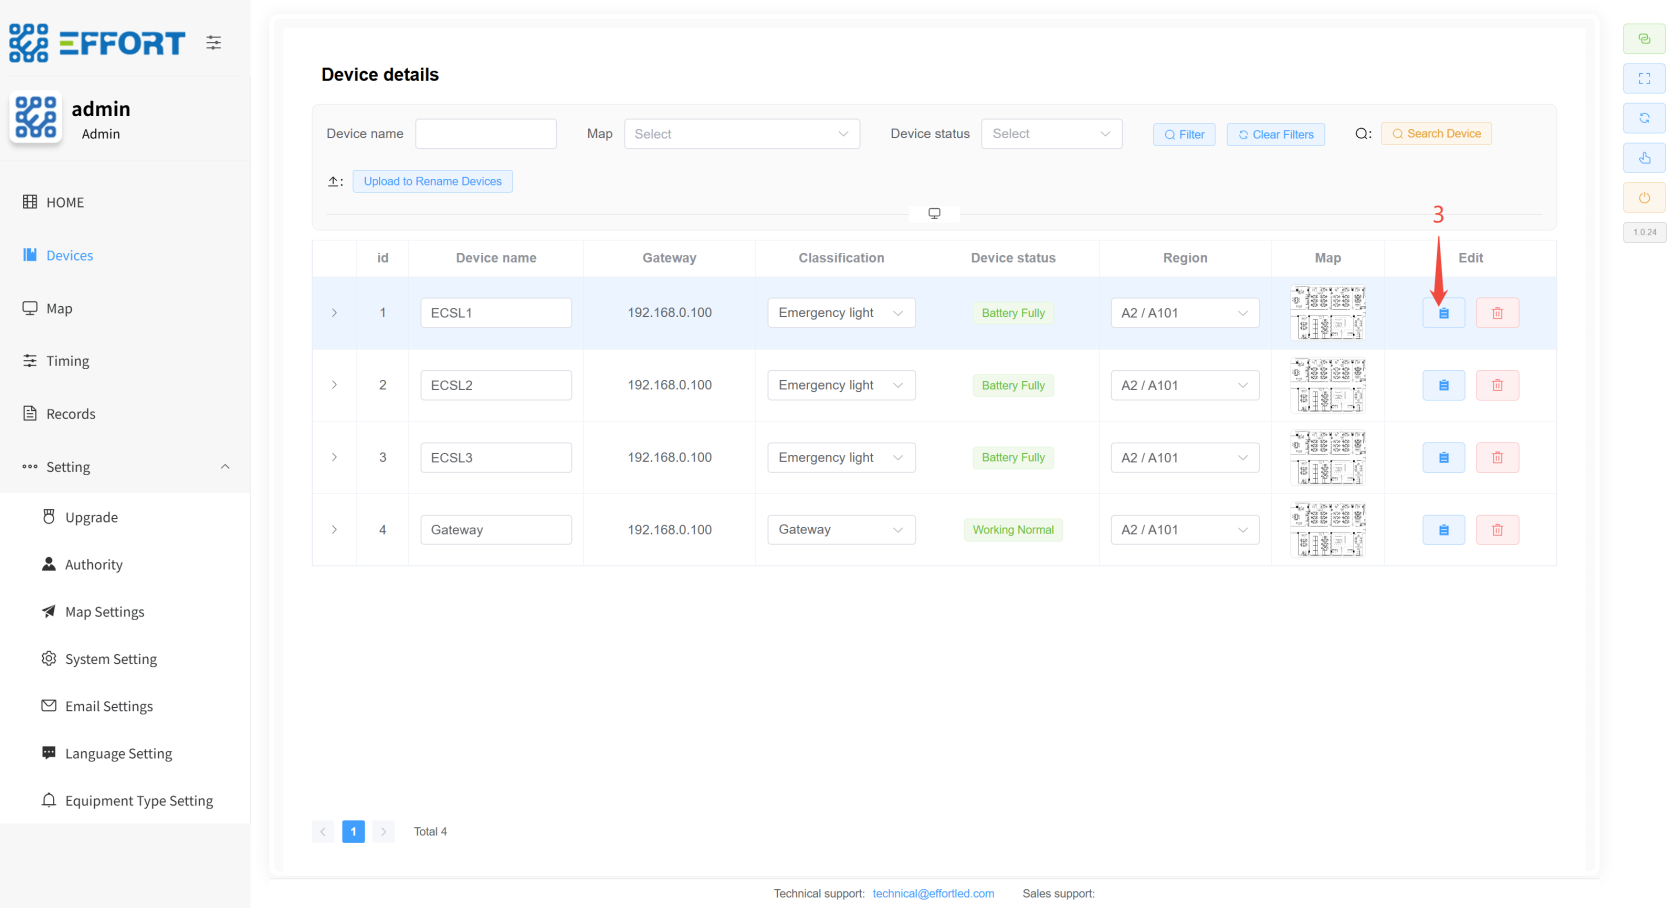
Task: Enter fullscreen using the right toolbar icon
Action: click(1644, 78)
